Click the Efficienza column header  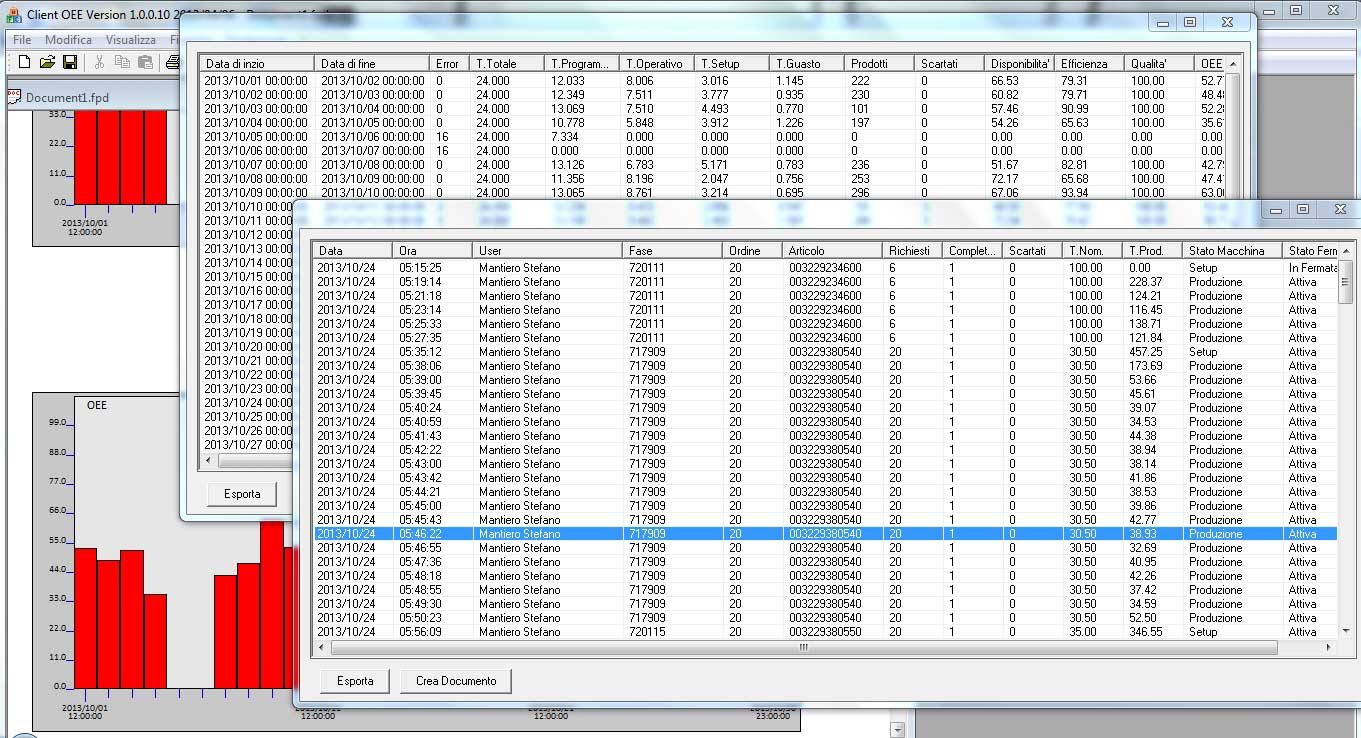(1089, 63)
